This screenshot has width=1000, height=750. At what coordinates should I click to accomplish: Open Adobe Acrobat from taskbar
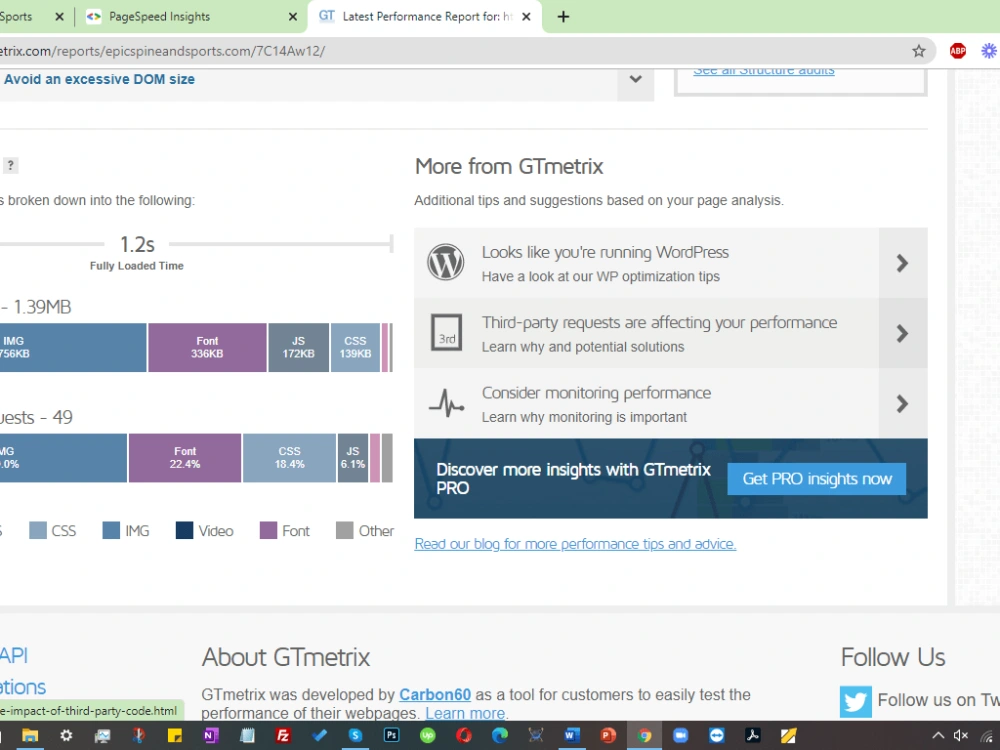coord(753,735)
